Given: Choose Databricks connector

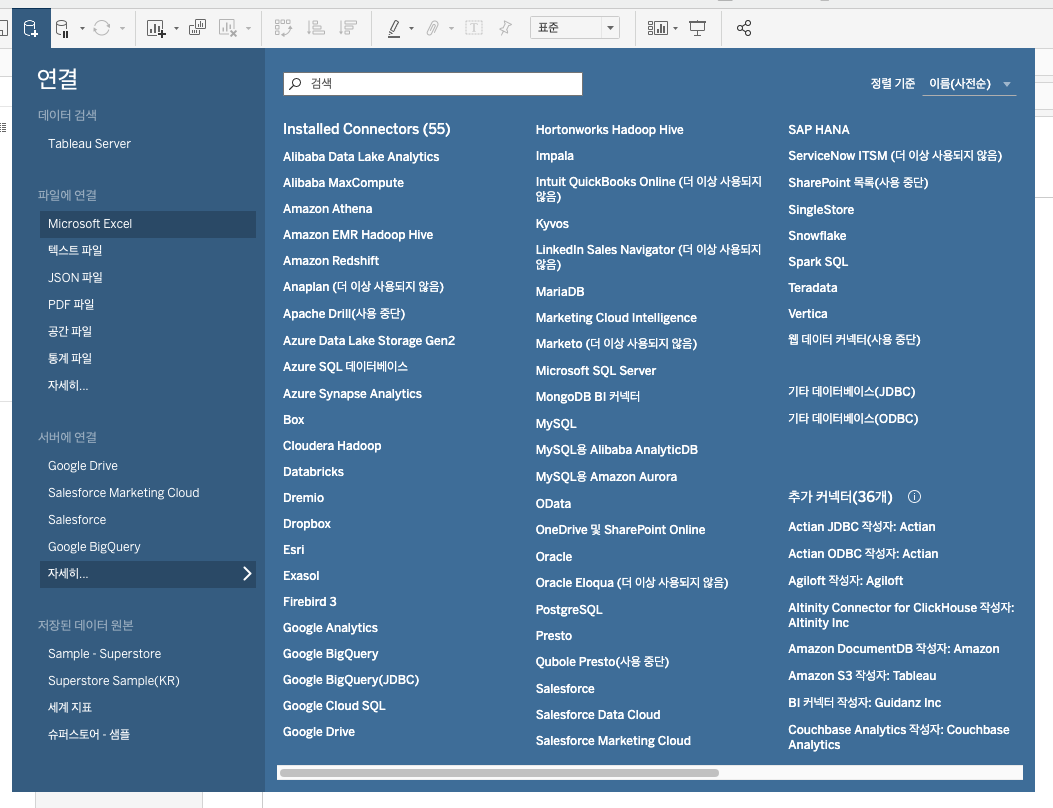Looking at the screenshot, I should click(314, 472).
